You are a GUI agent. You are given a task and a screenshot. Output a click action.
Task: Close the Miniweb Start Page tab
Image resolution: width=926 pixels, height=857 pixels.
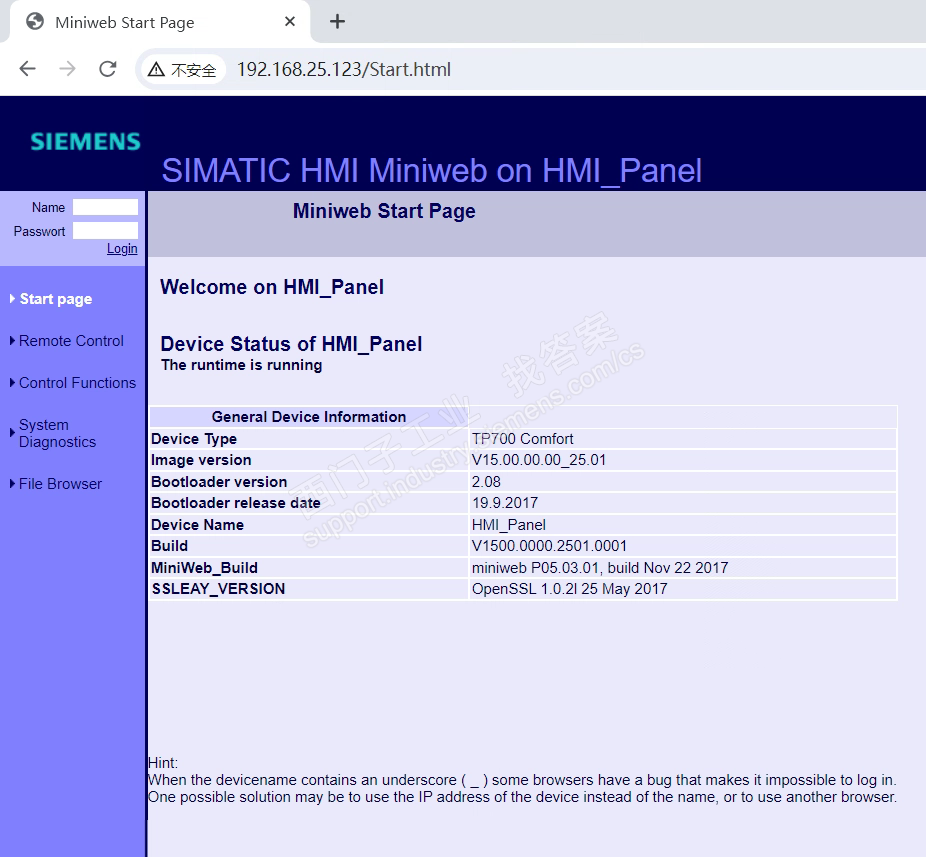[x=290, y=22]
